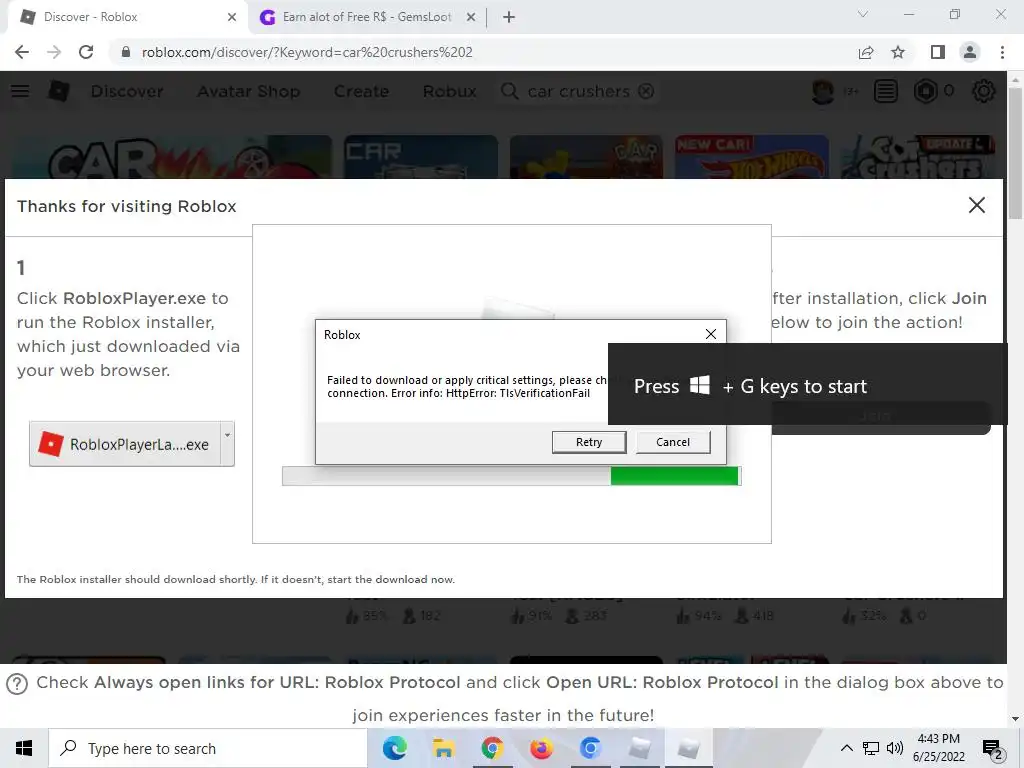Close the Thanks for visiting Roblox panel
The height and width of the screenshot is (768, 1024).
[x=976, y=205]
